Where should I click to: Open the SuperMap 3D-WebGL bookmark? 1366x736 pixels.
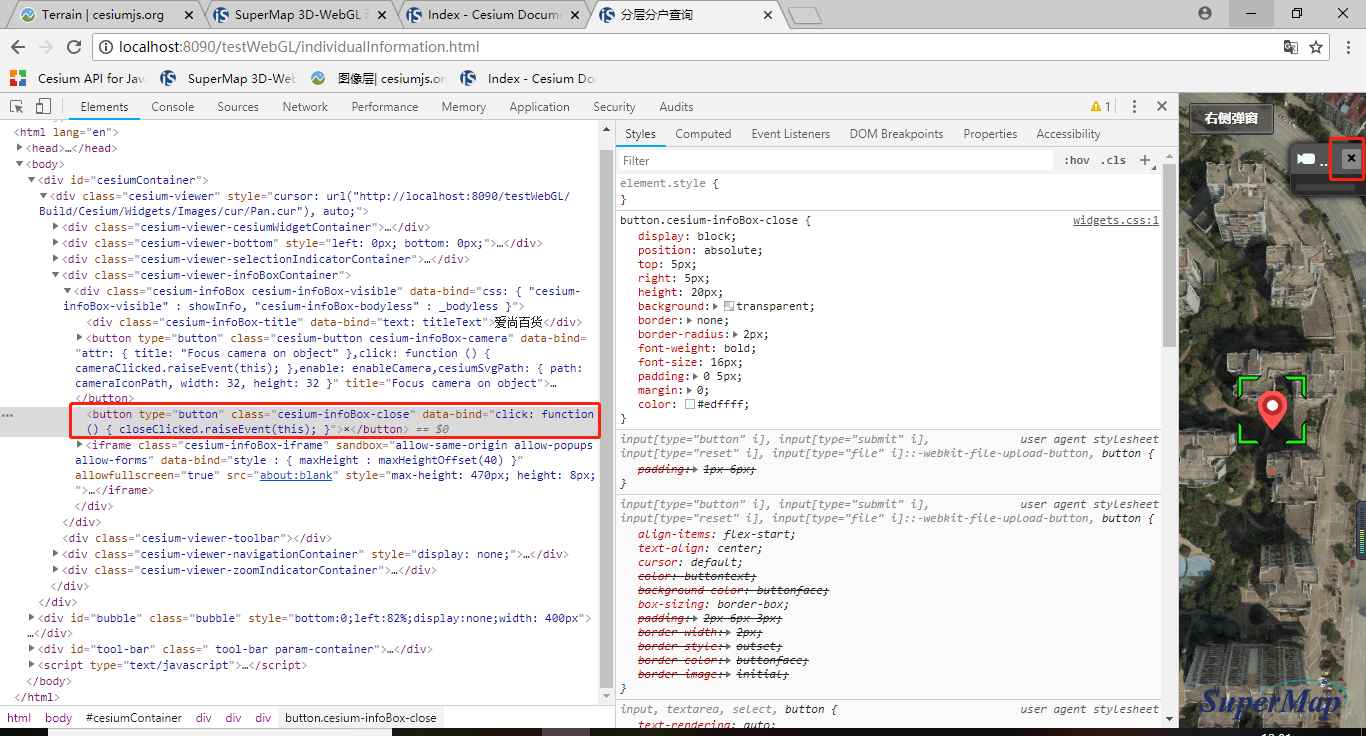(229, 78)
